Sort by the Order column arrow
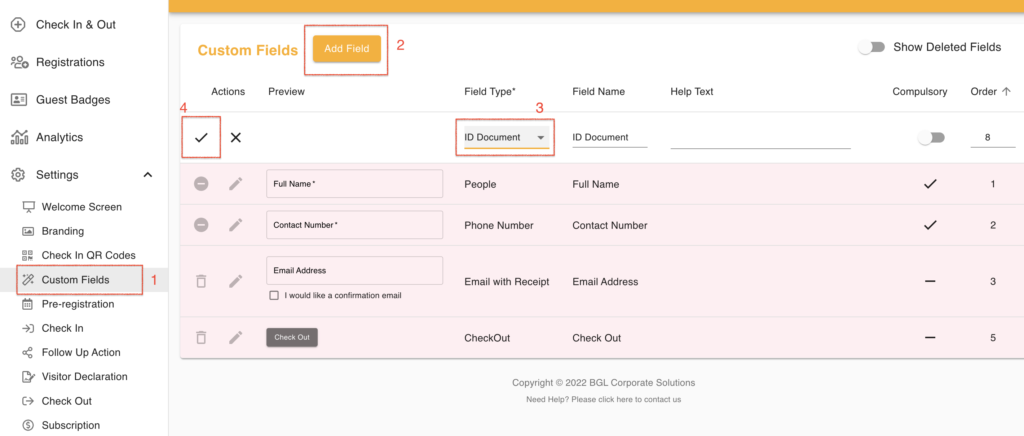Viewport: 1024px width, 436px height. tap(1006, 91)
